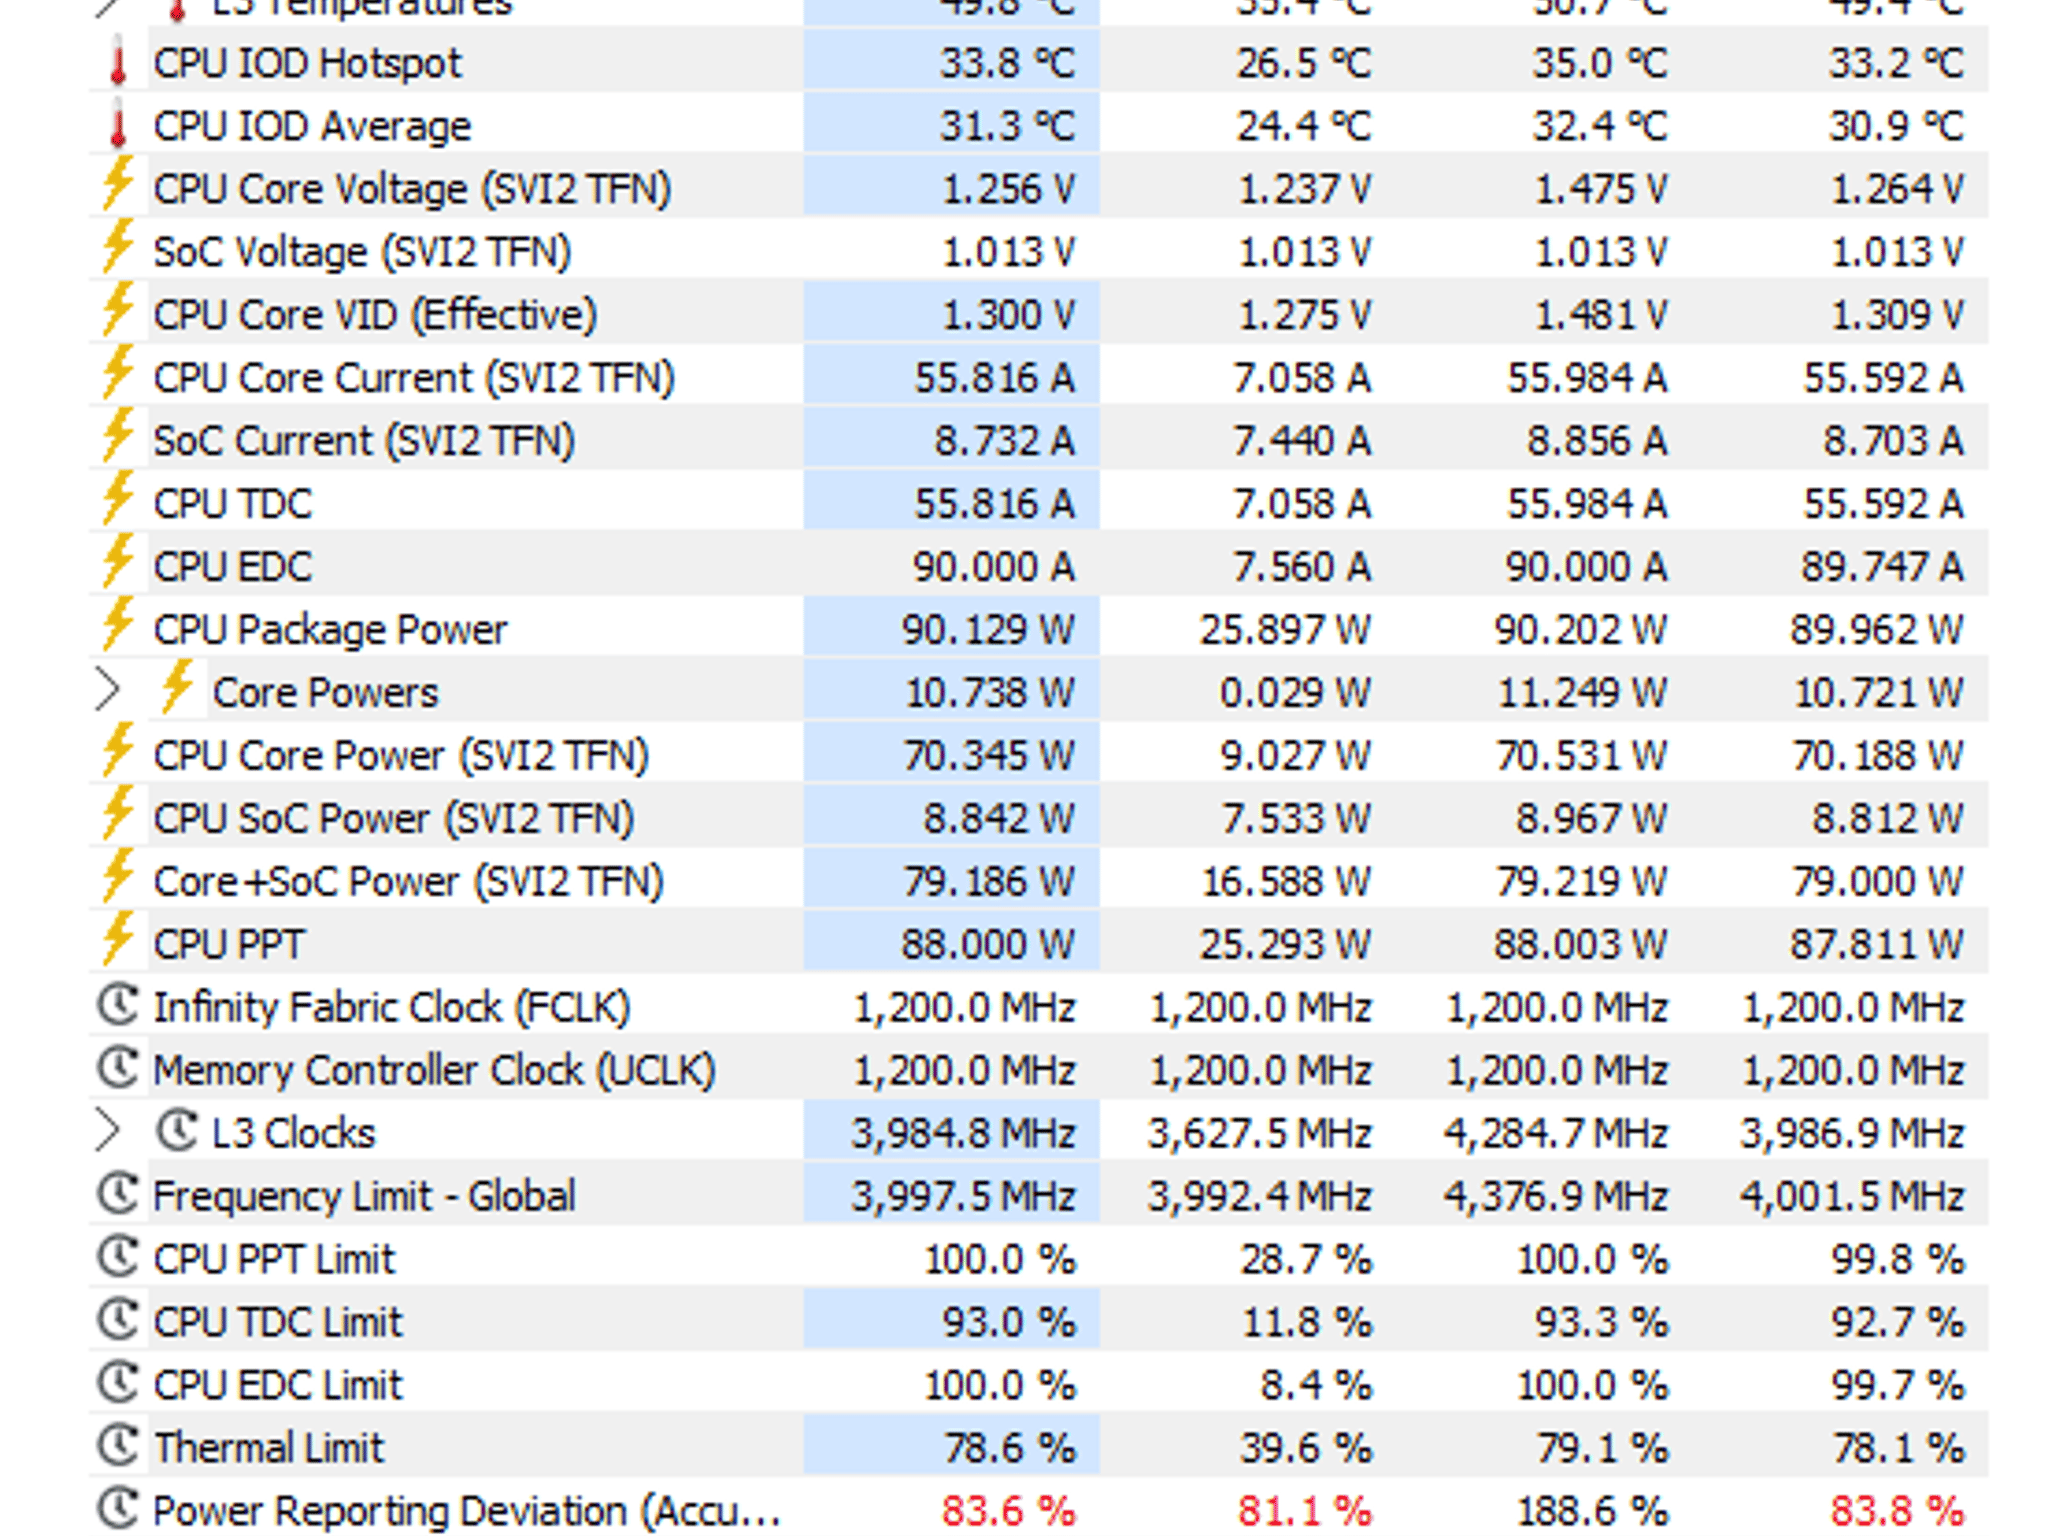Select the SoC Current (SVI2 TFN) label
The width and height of the screenshot is (2048, 1536).
(364, 442)
